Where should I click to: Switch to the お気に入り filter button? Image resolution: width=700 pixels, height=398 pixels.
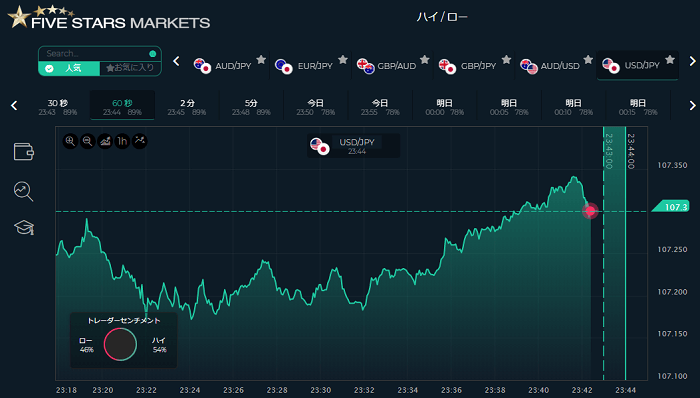pos(130,68)
